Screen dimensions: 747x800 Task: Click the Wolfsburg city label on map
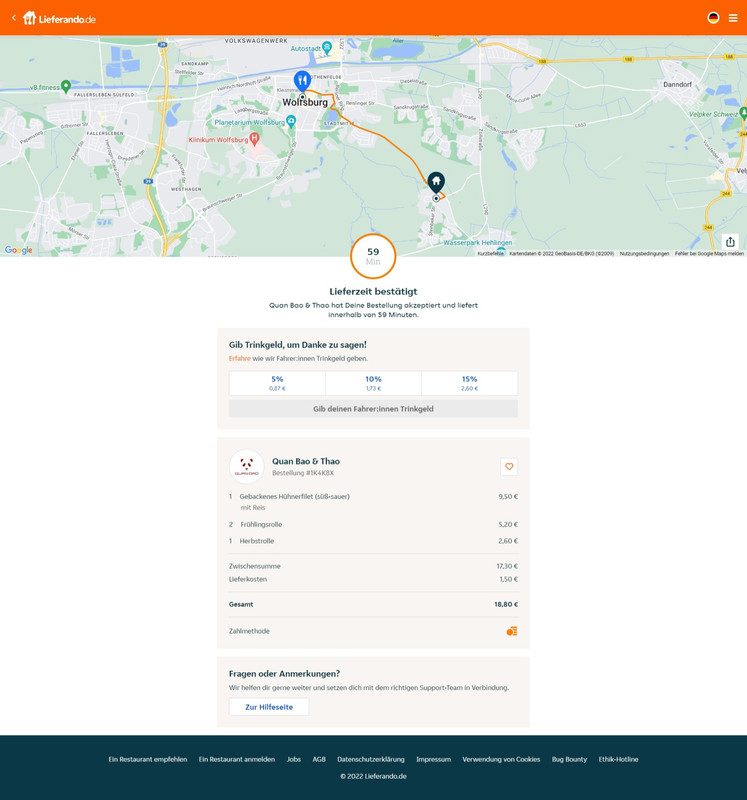(x=305, y=102)
